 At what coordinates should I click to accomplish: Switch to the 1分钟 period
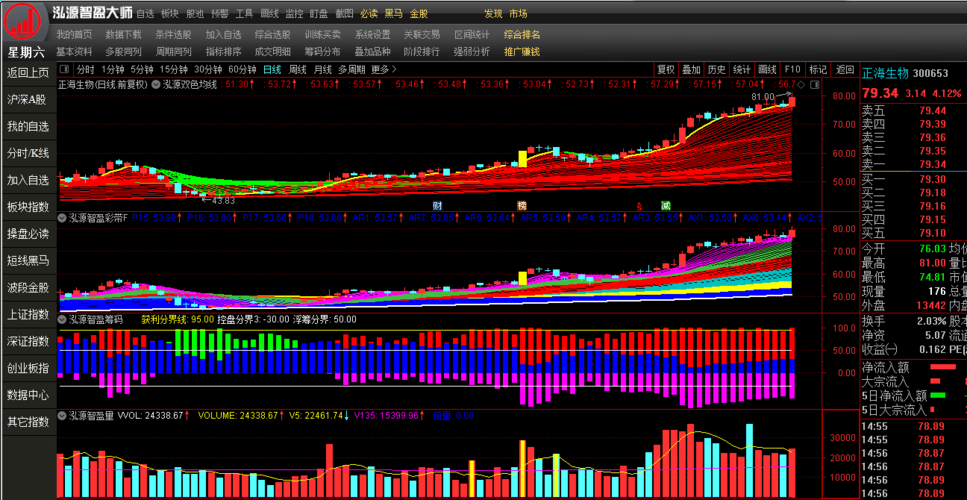pyautogui.click(x=112, y=69)
